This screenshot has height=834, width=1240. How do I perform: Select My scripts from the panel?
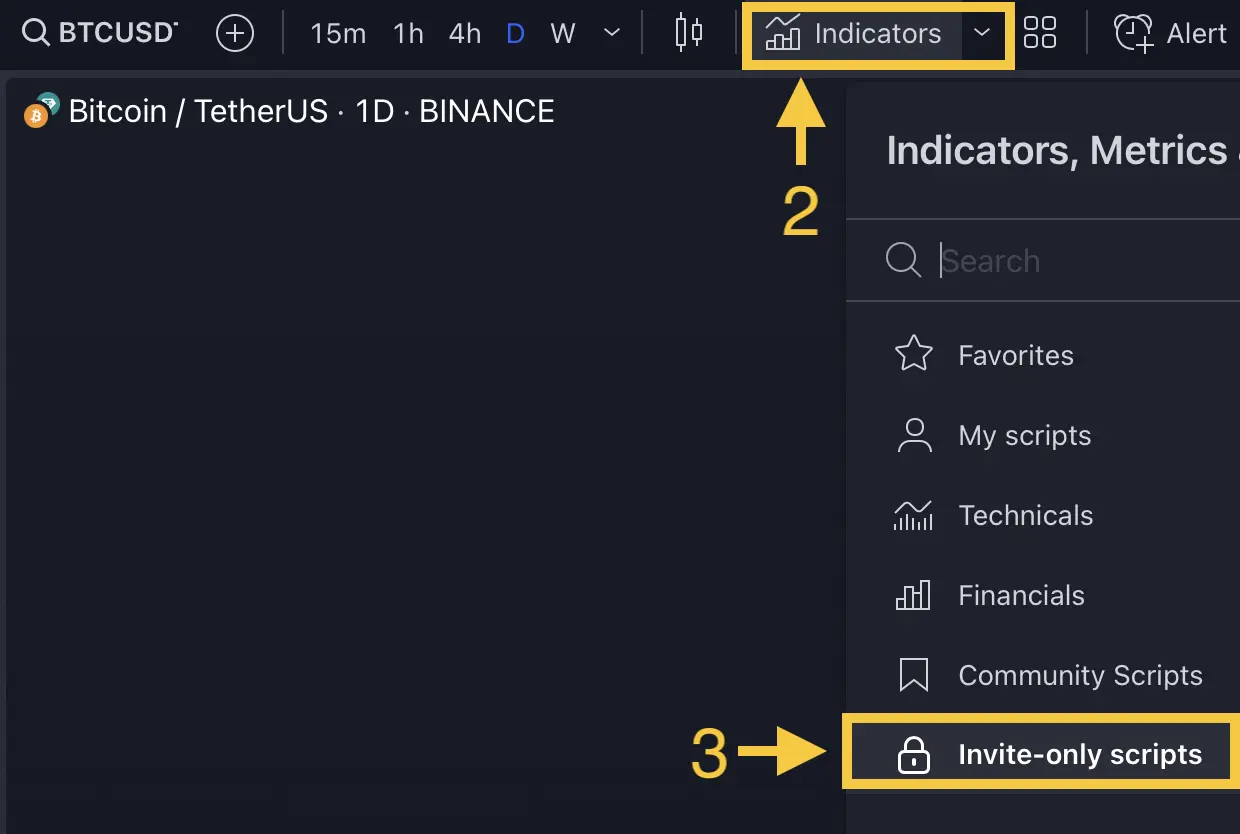point(1024,435)
